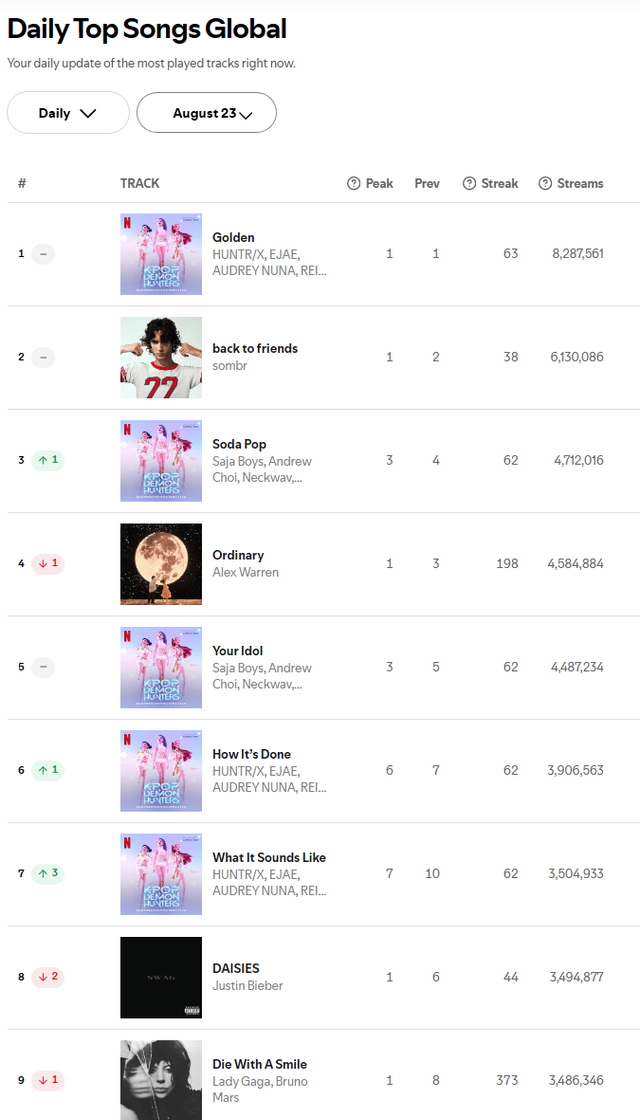
Task: Click the green rank-up indicator beside Soda Pop
Action: pyautogui.click(x=47, y=460)
